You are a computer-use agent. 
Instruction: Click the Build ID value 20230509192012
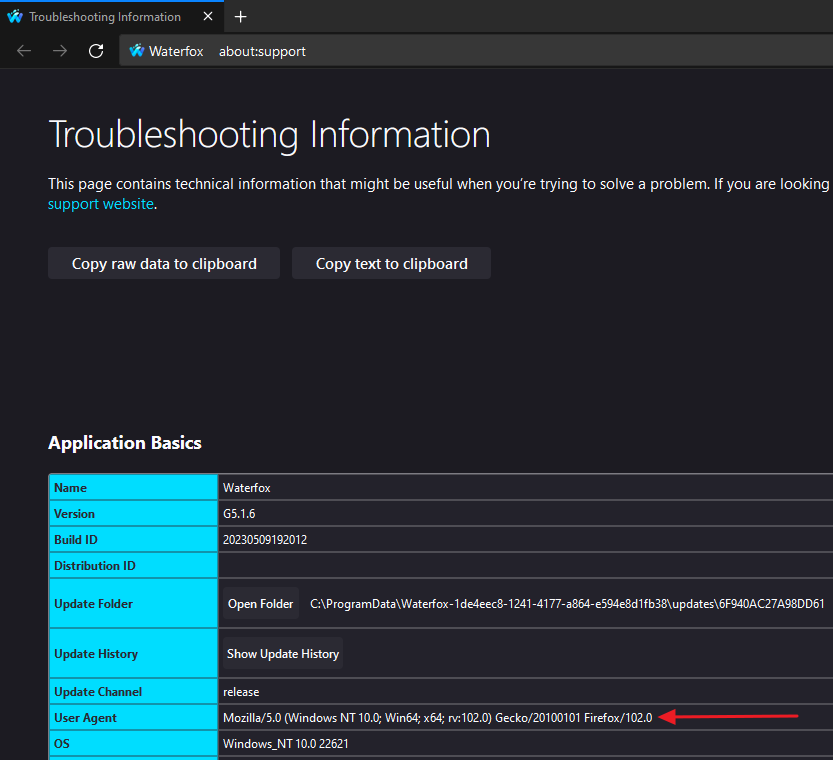265,540
